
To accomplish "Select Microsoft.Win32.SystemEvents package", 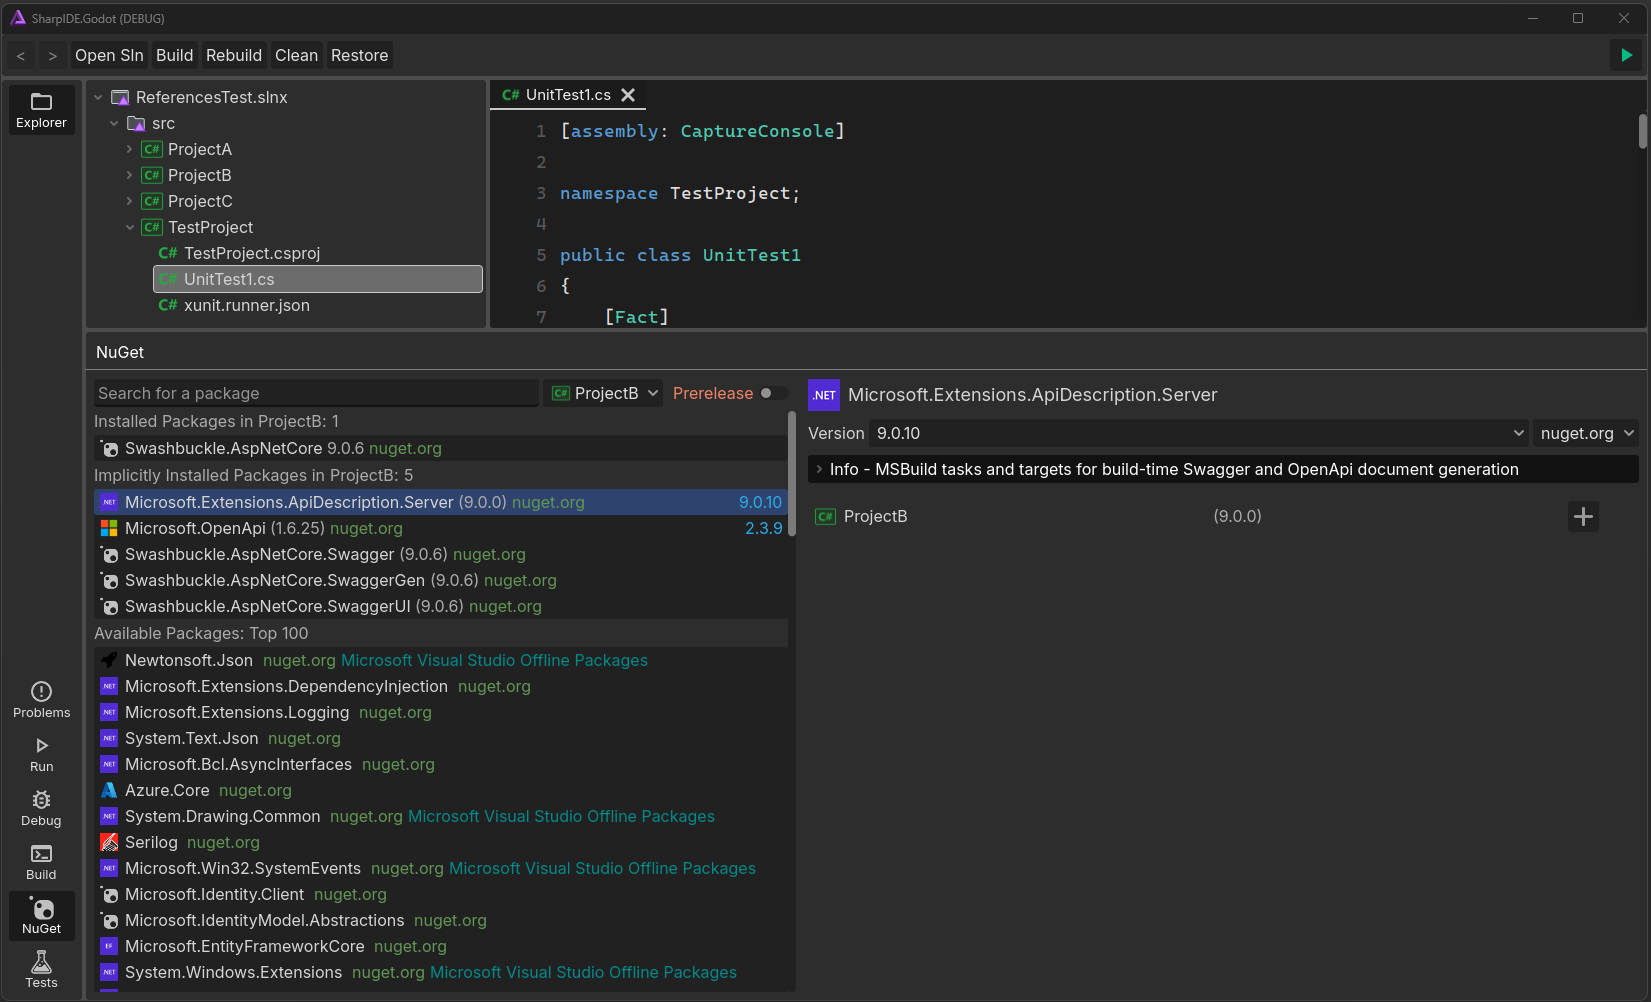I will point(441,868).
